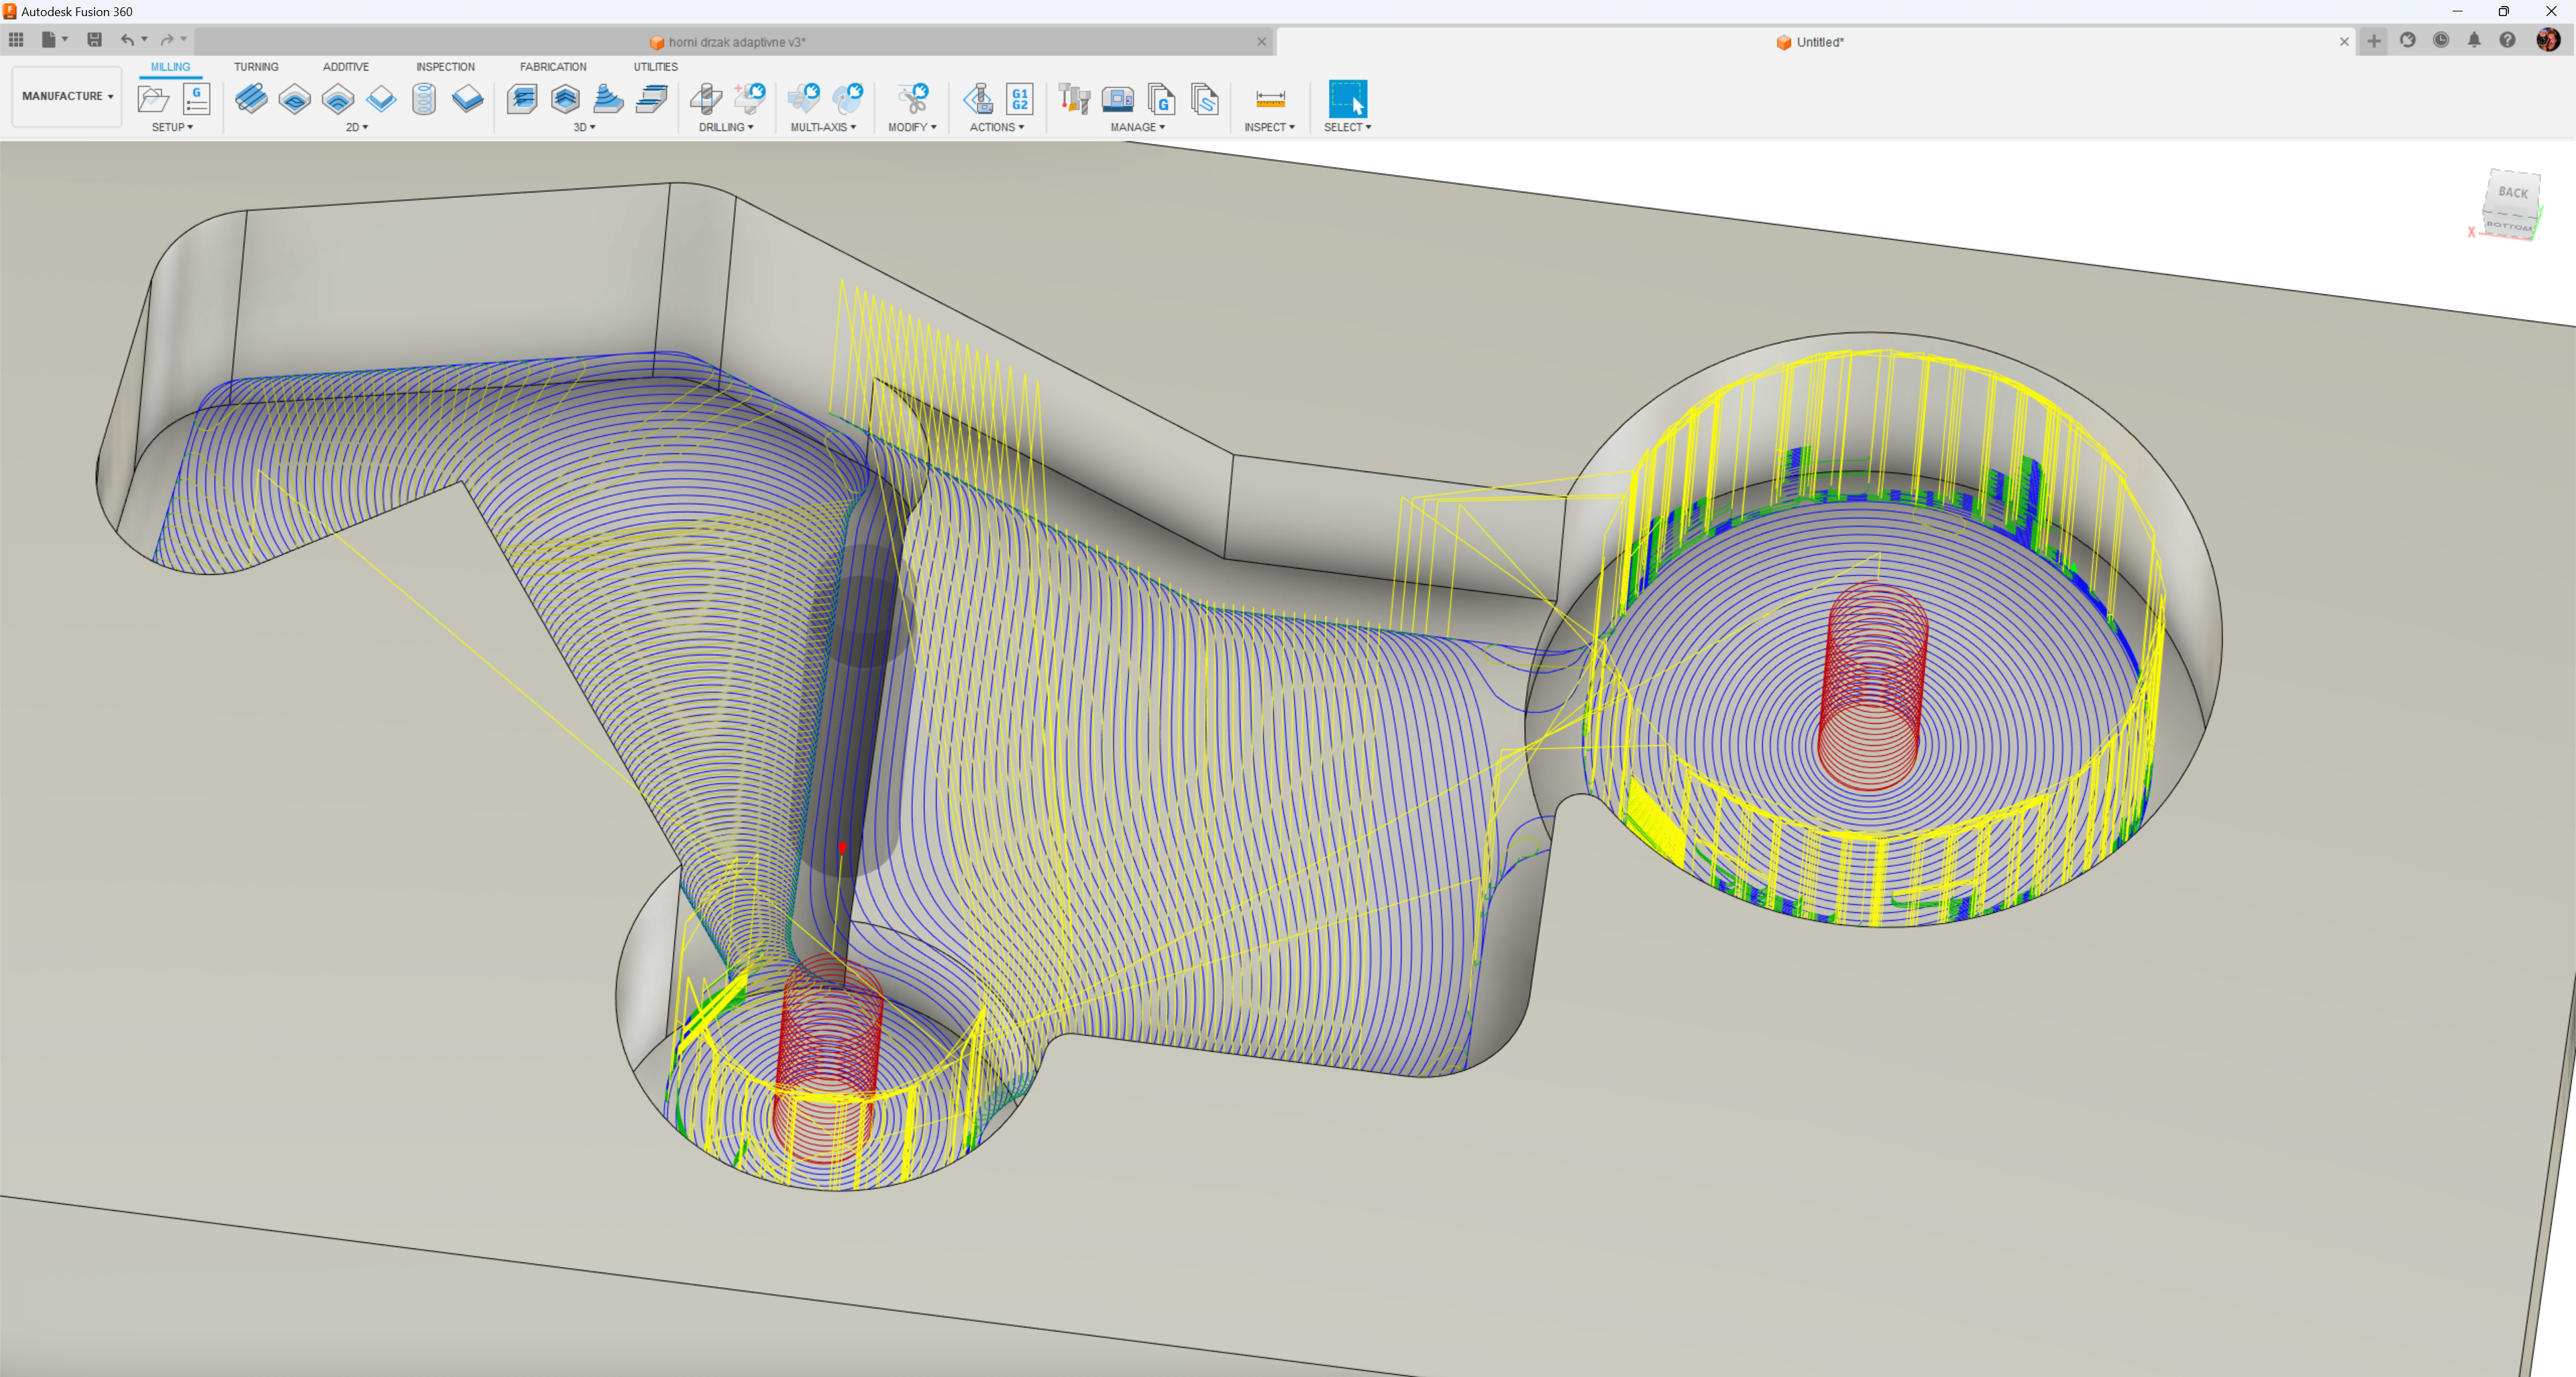Choose the Drill operation icon
This screenshot has width=2576, height=1377.
(706, 99)
